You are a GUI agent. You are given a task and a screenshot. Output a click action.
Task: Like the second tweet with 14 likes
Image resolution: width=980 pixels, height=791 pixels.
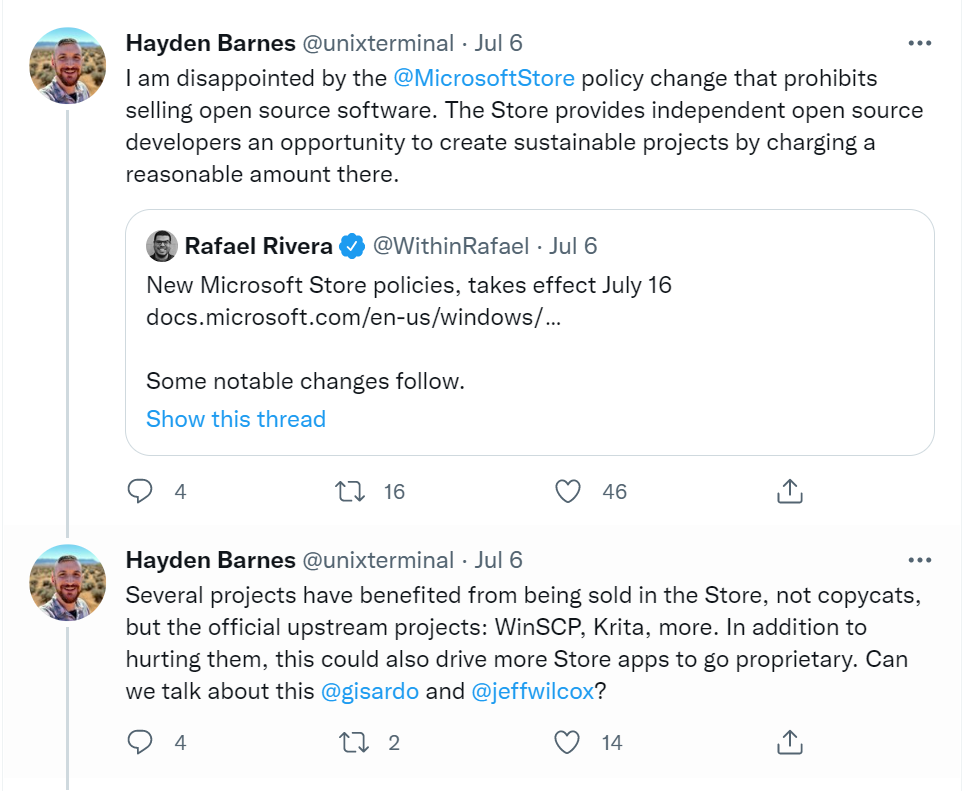[568, 742]
